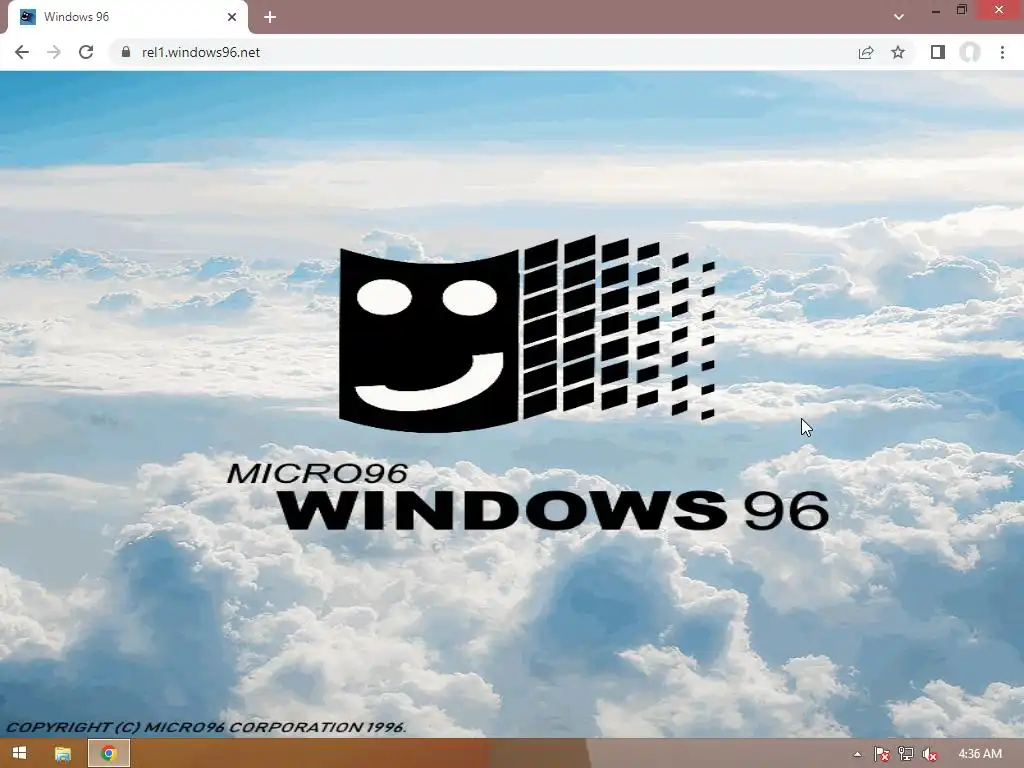The width and height of the screenshot is (1024, 768).
Task: Open a new browser tab
Action: (270, 17)
